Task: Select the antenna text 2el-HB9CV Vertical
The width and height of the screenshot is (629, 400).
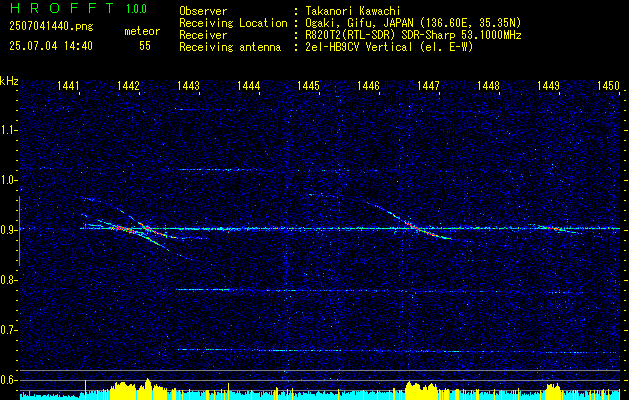Action: [x=359, y=47]
